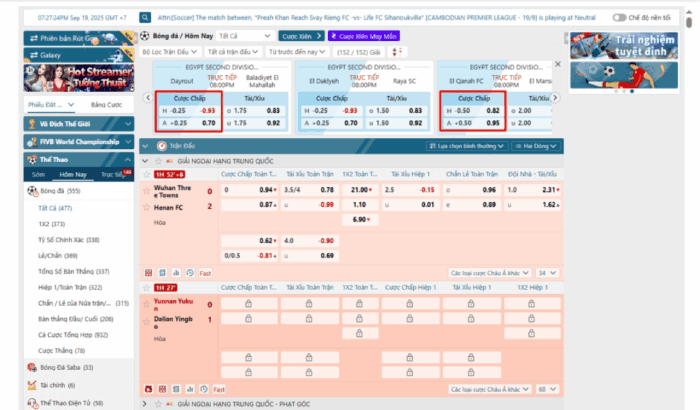Open the Wuhan match's Các loại cược Châu Á khác dropdown
Viewport: 700px width, 410px height.
(x=490, y=273)
